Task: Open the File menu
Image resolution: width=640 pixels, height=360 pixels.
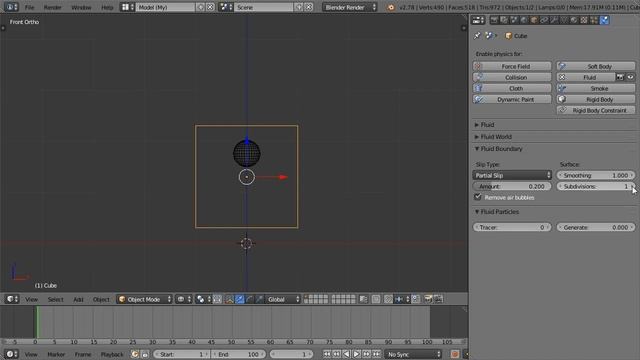Action: click(x=29, y=7)
